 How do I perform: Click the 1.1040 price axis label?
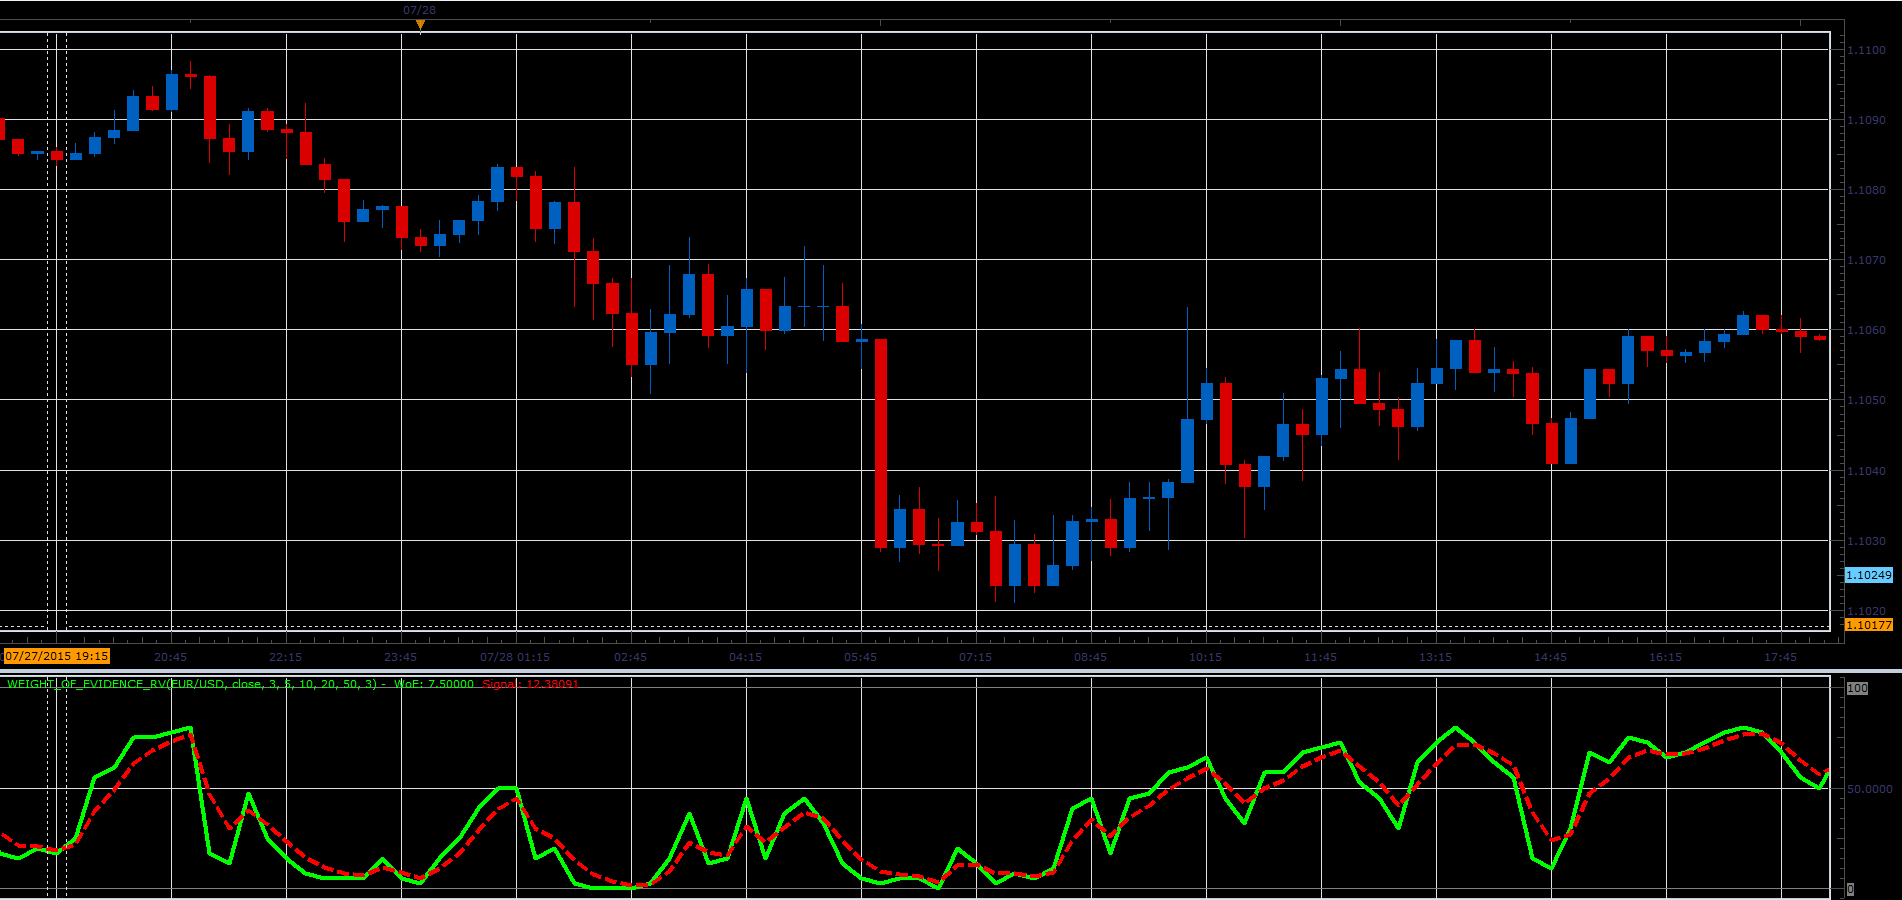click(1866, 471)
